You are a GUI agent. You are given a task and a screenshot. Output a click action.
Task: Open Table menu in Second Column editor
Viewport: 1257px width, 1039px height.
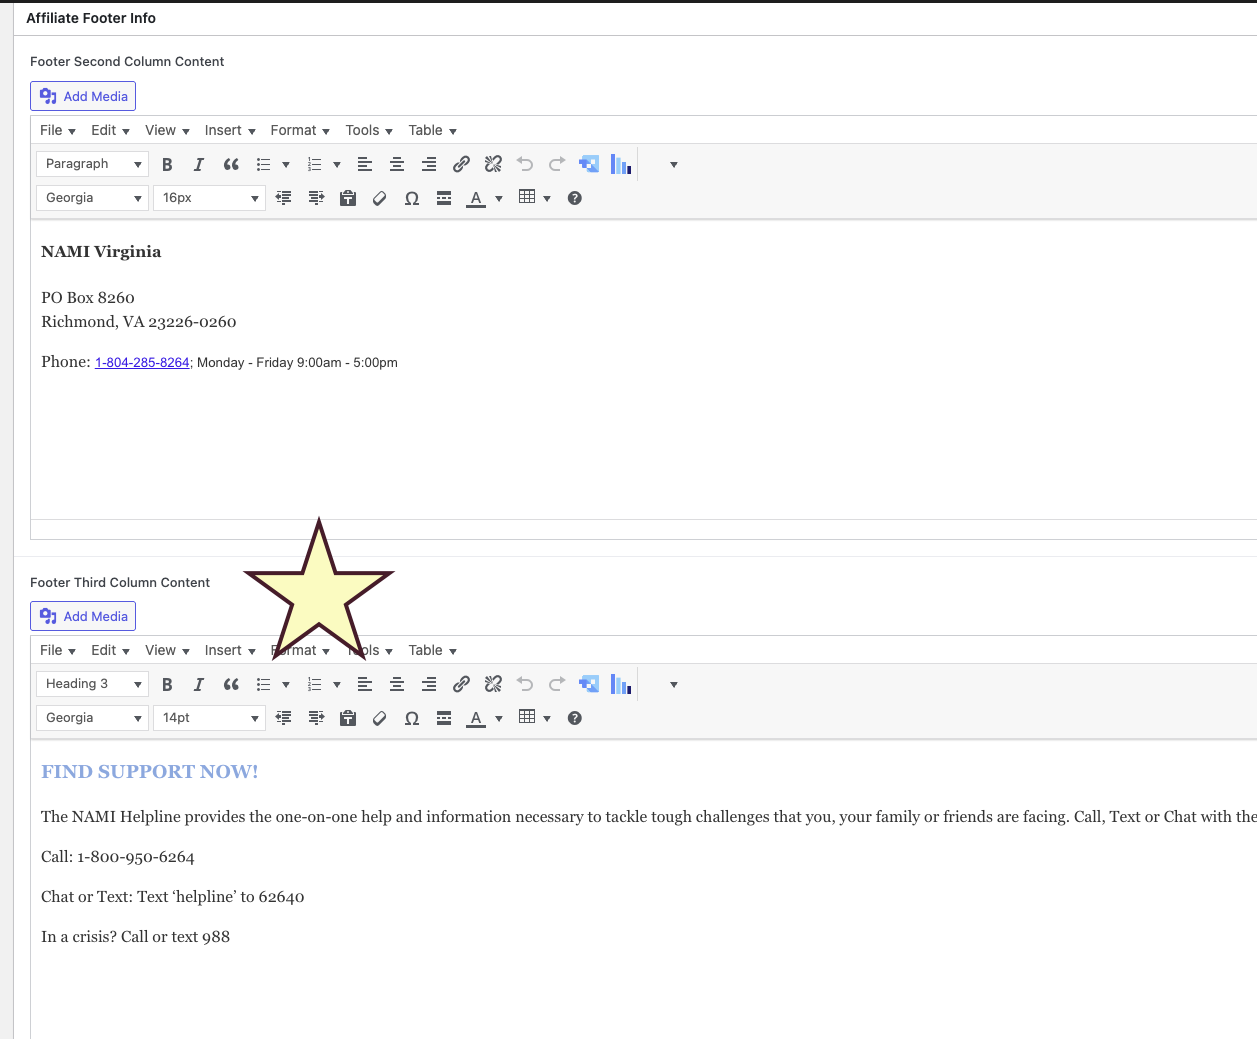pyautogui.click(x=432, y=131)
